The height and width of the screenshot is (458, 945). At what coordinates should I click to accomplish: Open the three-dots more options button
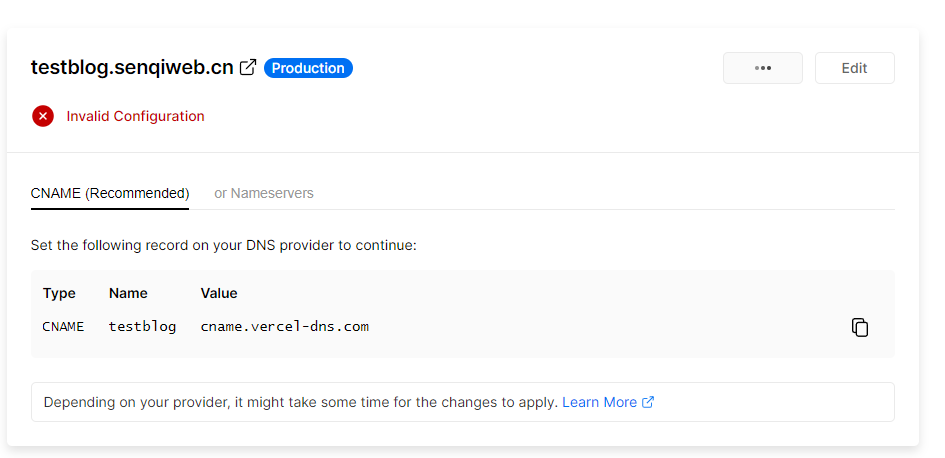pos(763,68)
